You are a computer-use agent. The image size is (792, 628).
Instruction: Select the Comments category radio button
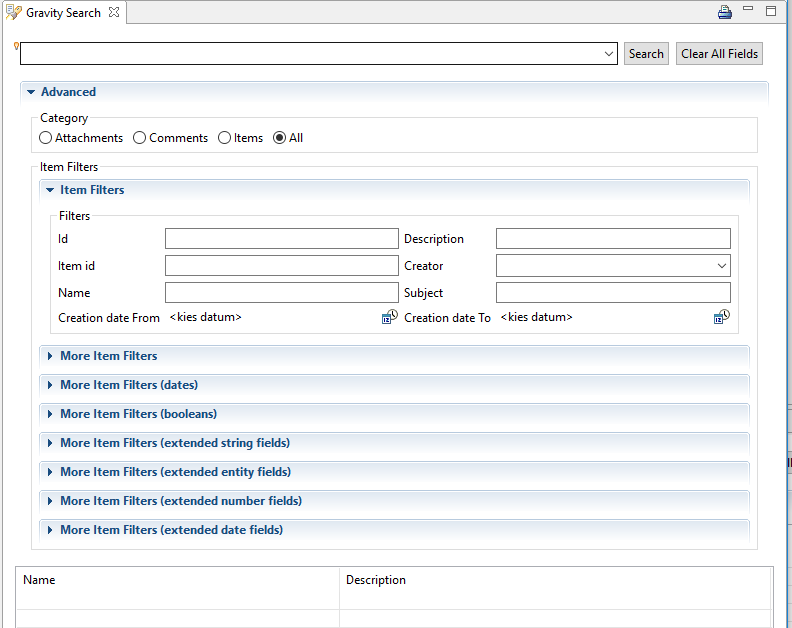click(x=140, y=138)
